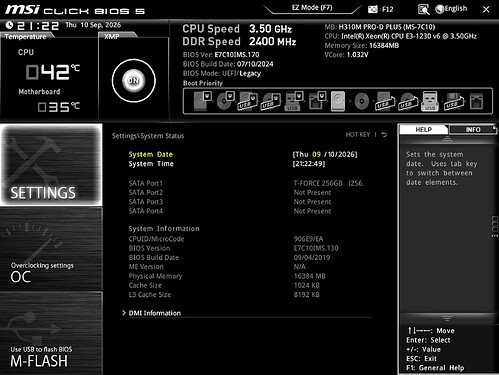Select legacy USB floppy boot icon

pos(454,101)
